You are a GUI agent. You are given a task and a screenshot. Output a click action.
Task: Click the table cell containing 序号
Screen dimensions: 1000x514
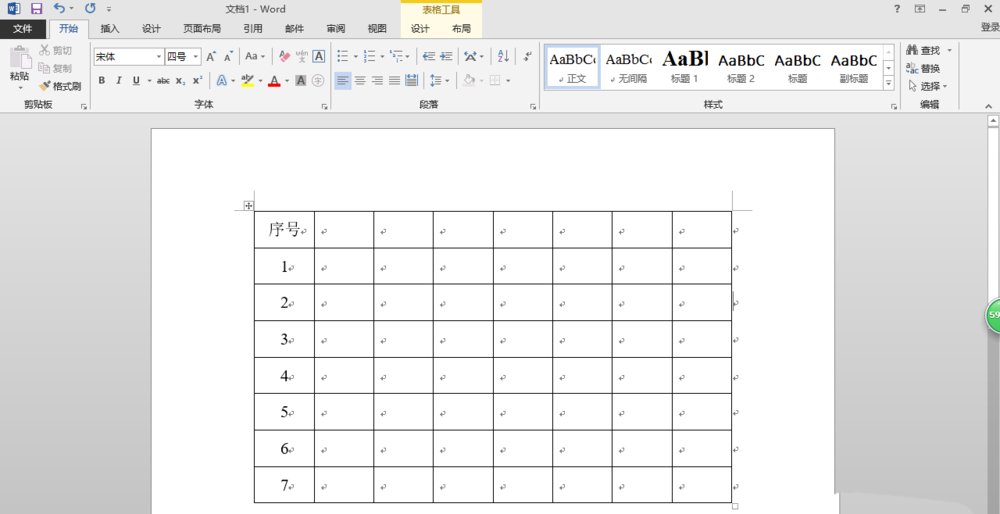[x=284, y=230]
